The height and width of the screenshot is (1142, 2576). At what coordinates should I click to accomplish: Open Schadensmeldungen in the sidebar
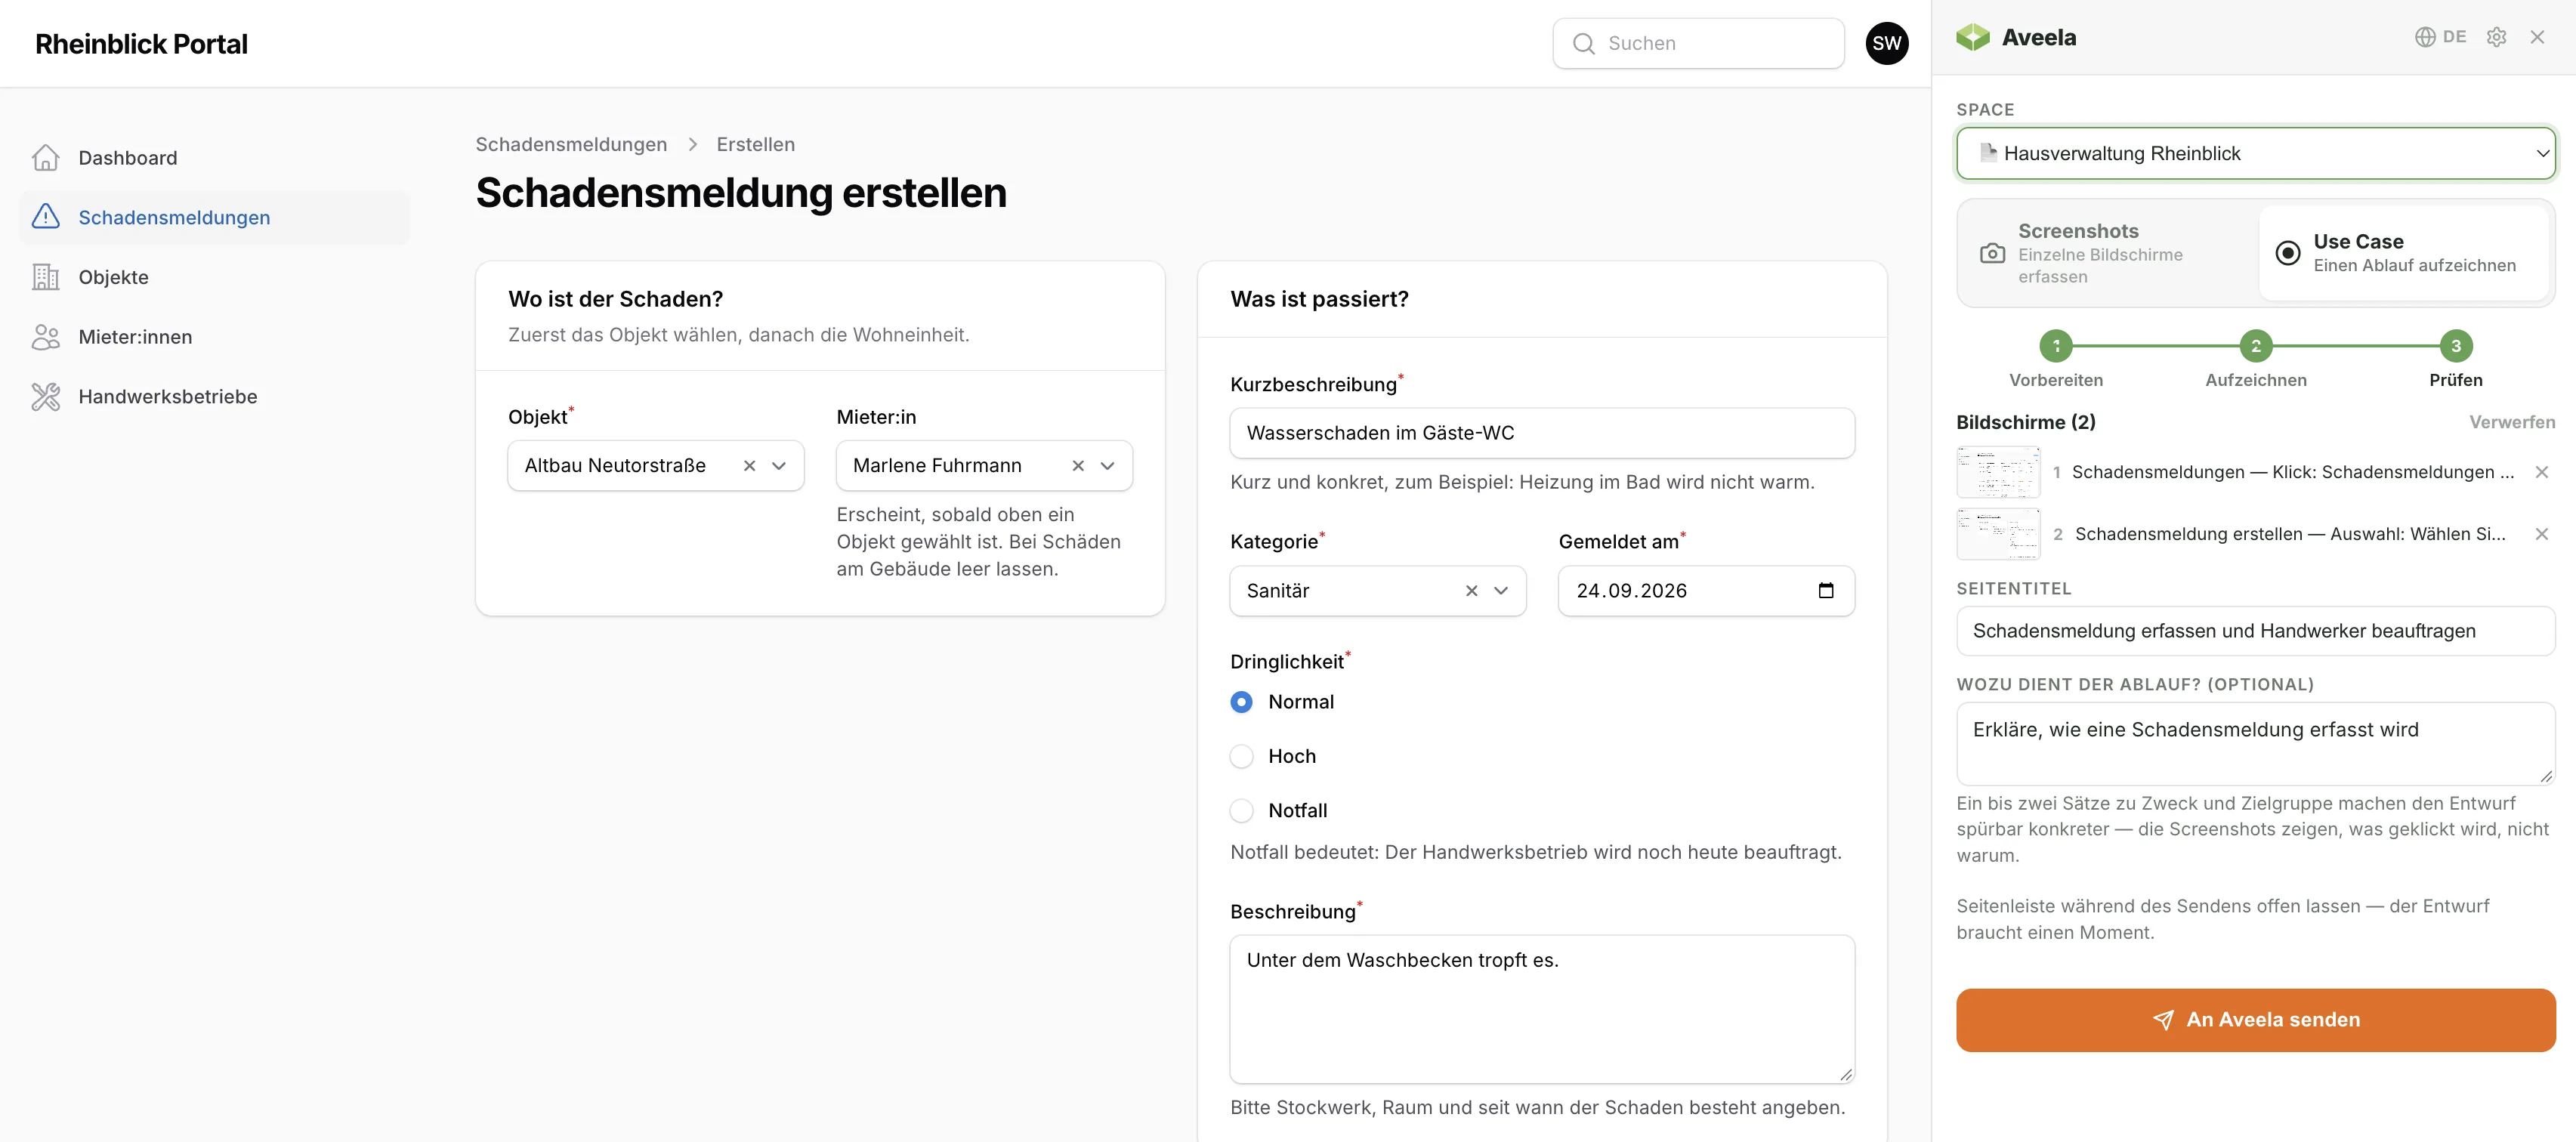(x=214, y=217)
